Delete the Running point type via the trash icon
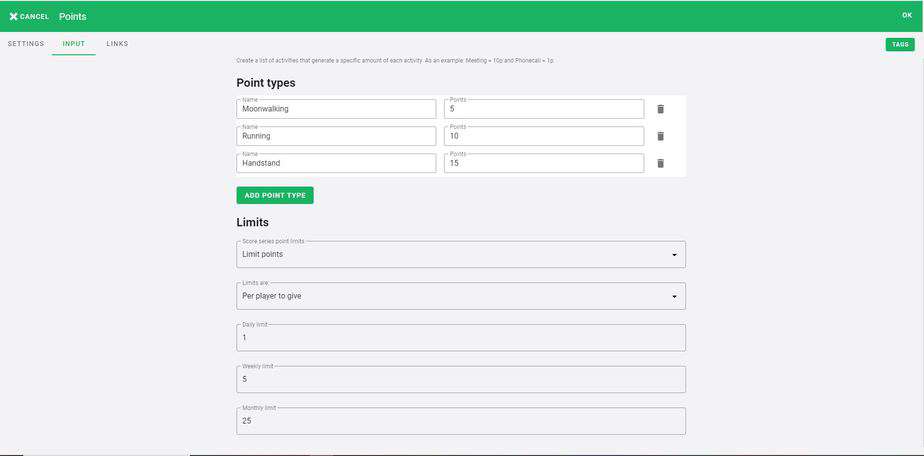The width and height of the screenshot is (924, 456). pos(661,136)
